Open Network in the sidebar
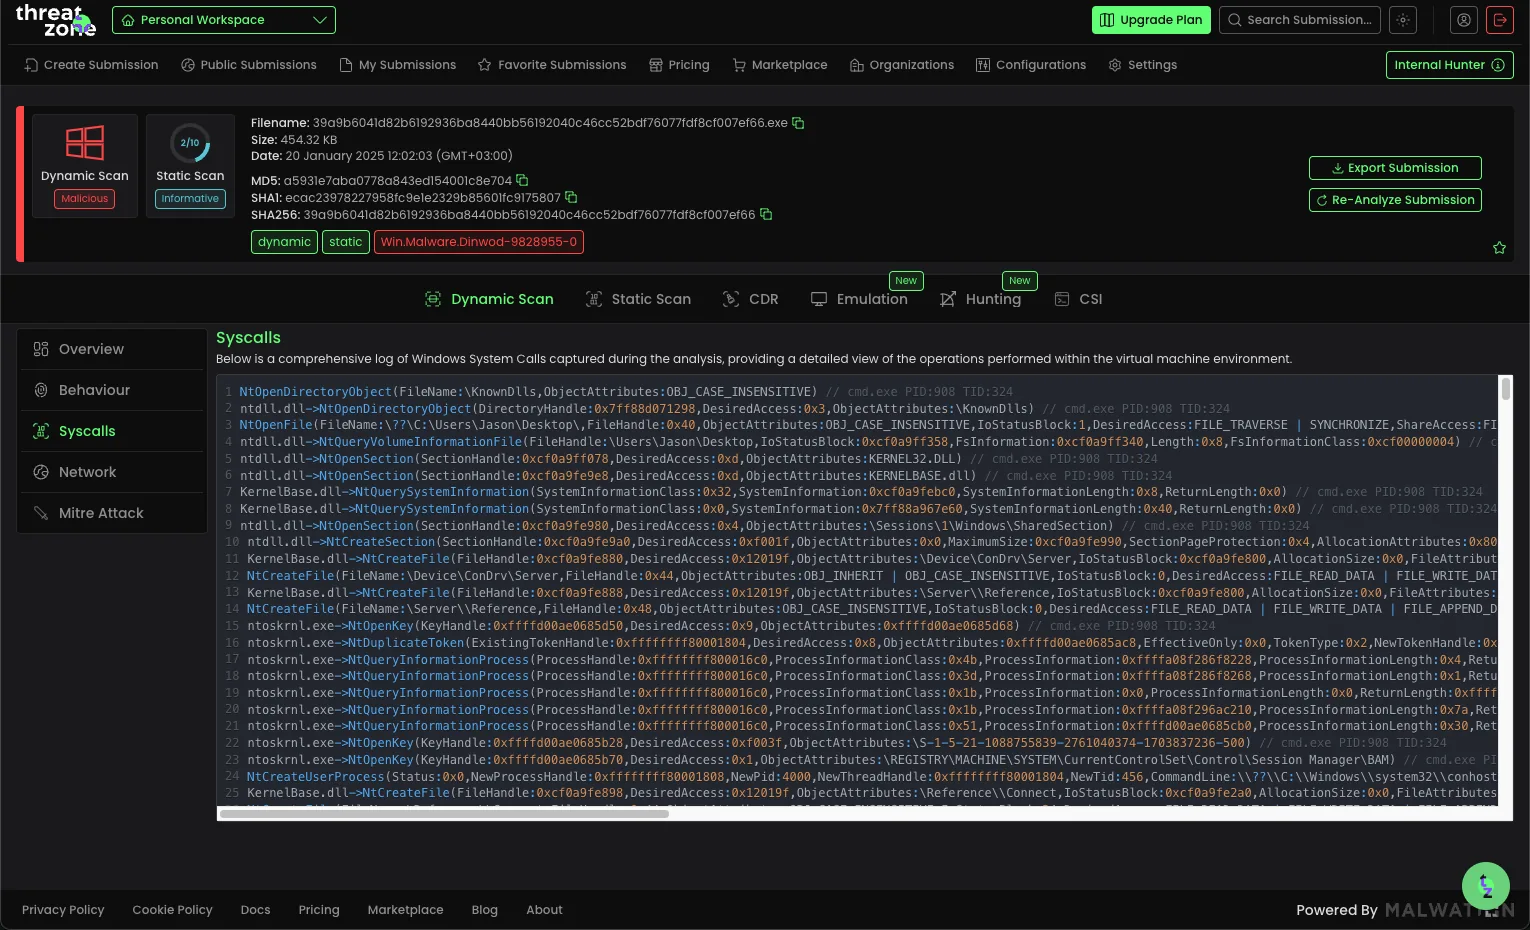 pyautogui.click(x=111, y=472)
